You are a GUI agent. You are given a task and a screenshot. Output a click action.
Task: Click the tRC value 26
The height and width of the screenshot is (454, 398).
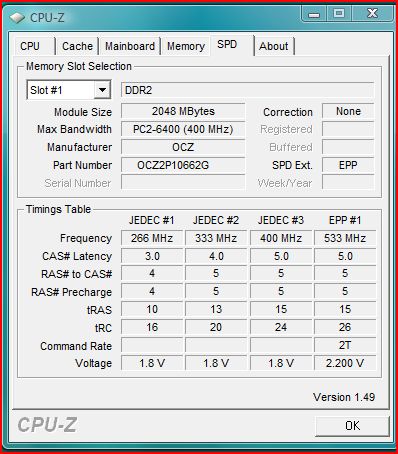(345, 327)
